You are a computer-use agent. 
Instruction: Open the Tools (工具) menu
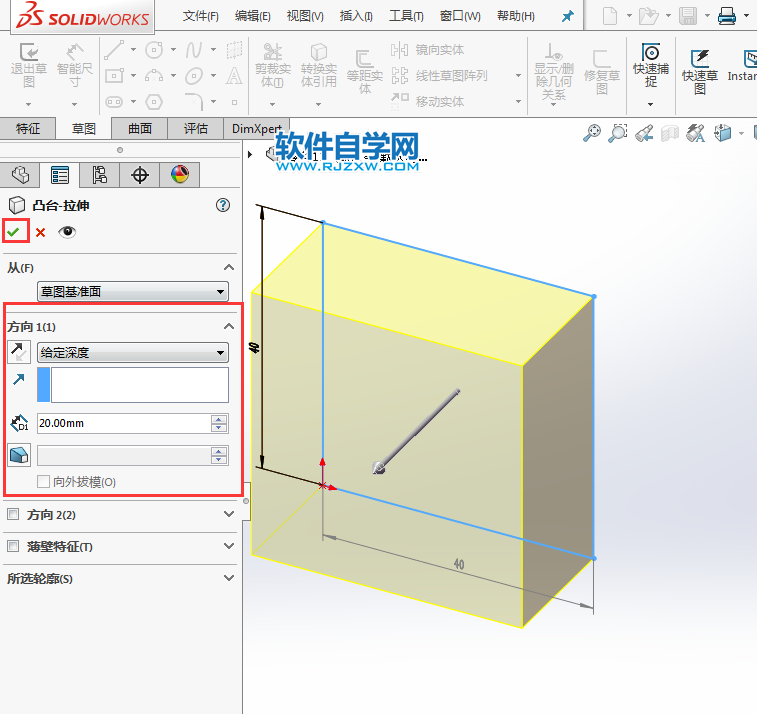406,16
